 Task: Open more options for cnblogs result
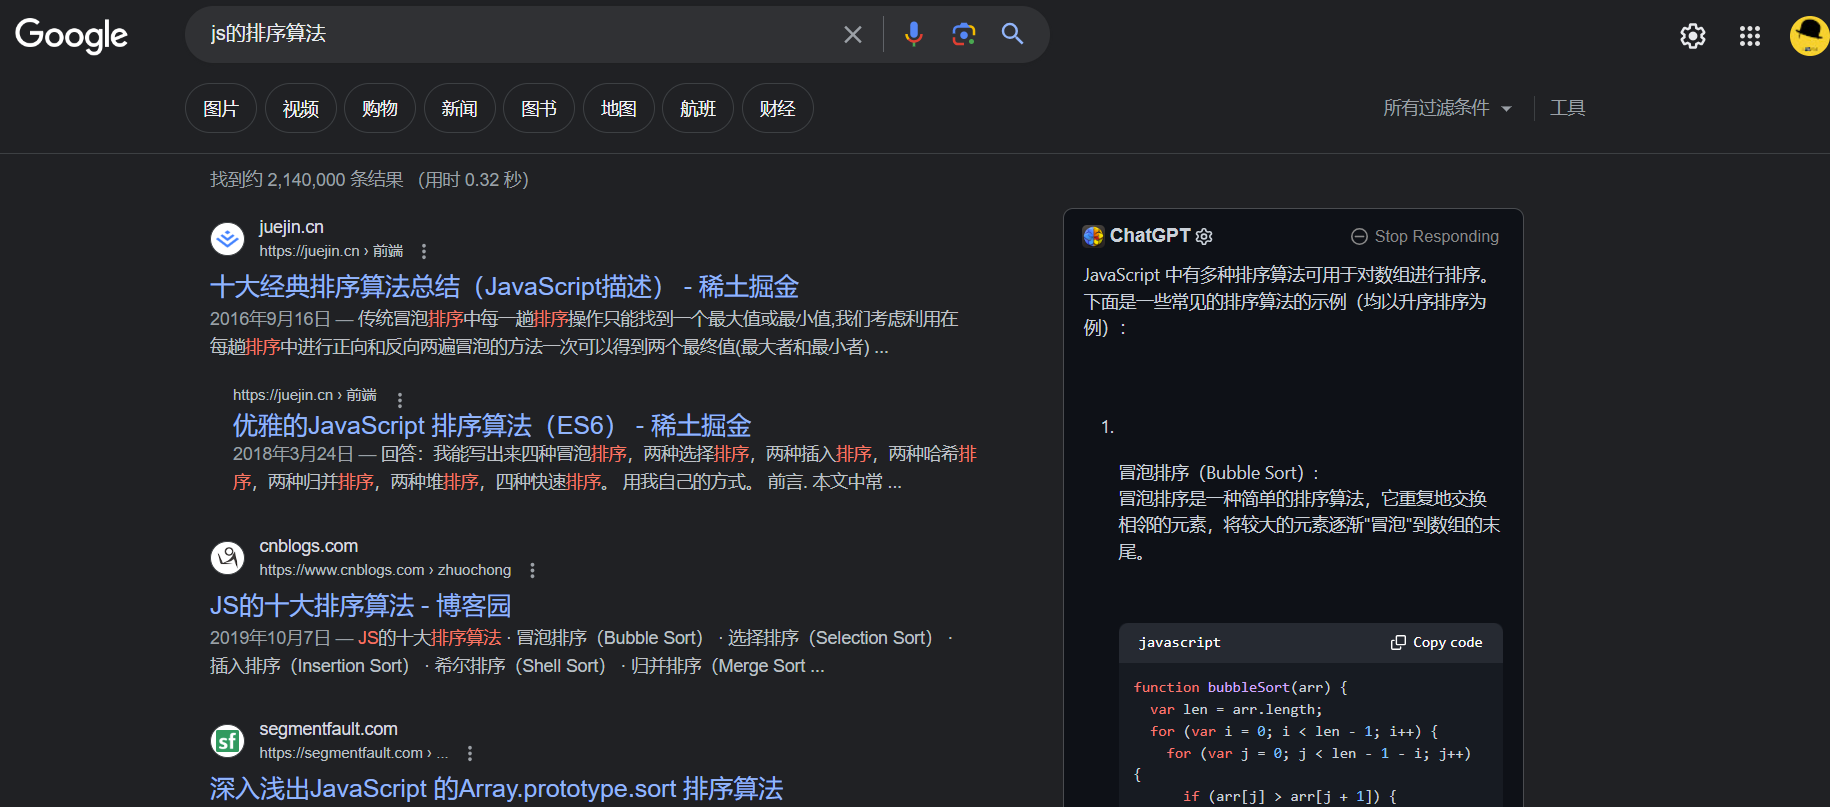pos(532,570)
